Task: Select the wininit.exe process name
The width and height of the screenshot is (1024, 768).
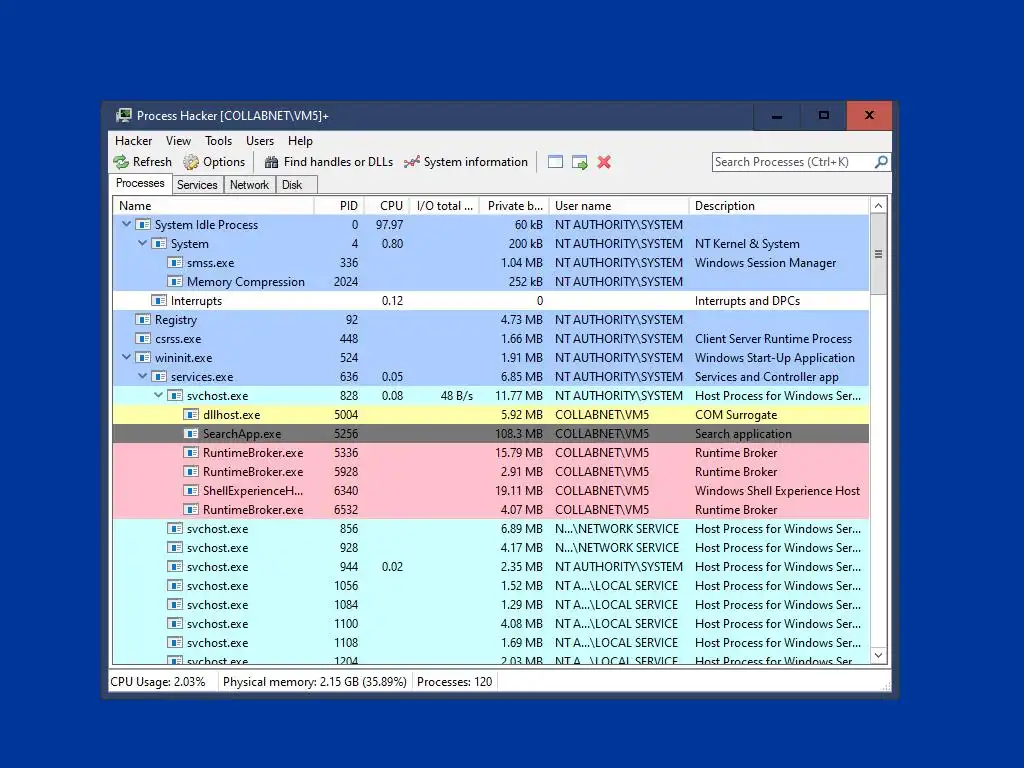Action: coord(184,358)
